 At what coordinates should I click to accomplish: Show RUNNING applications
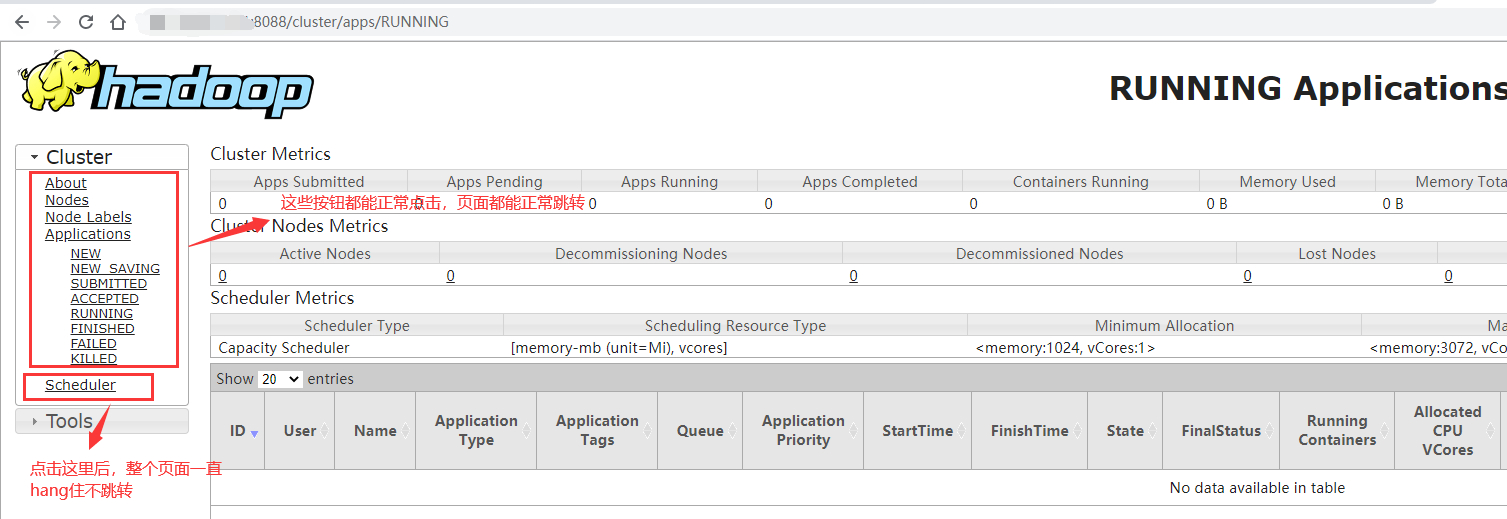pyautogui.click(x=102, y=314)
